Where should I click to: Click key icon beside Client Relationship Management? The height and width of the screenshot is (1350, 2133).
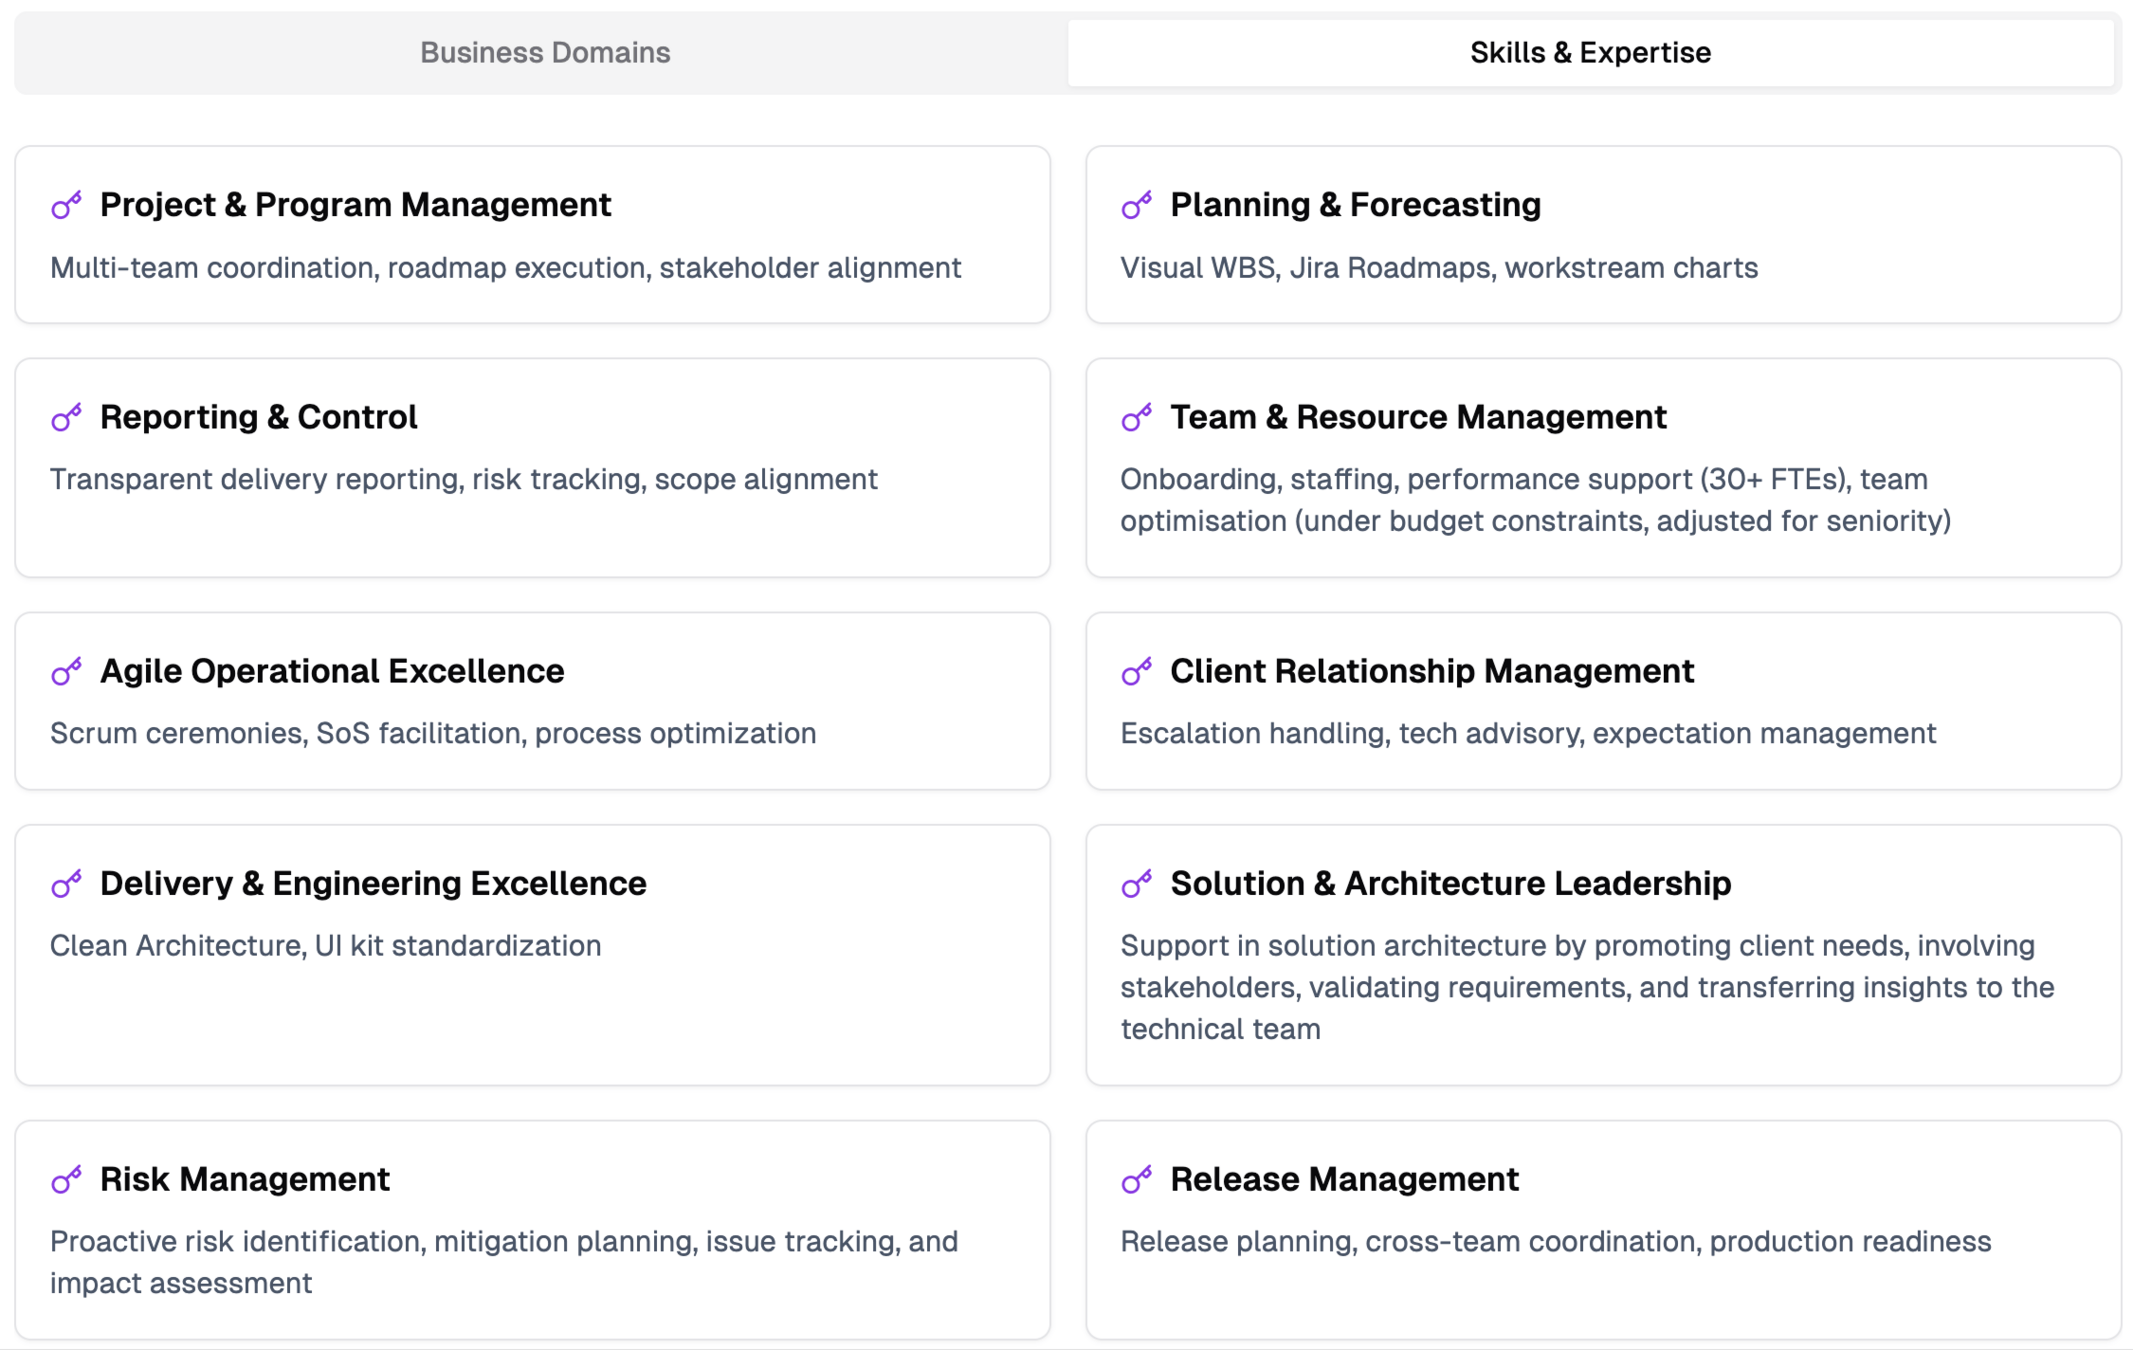[1136, 671]
